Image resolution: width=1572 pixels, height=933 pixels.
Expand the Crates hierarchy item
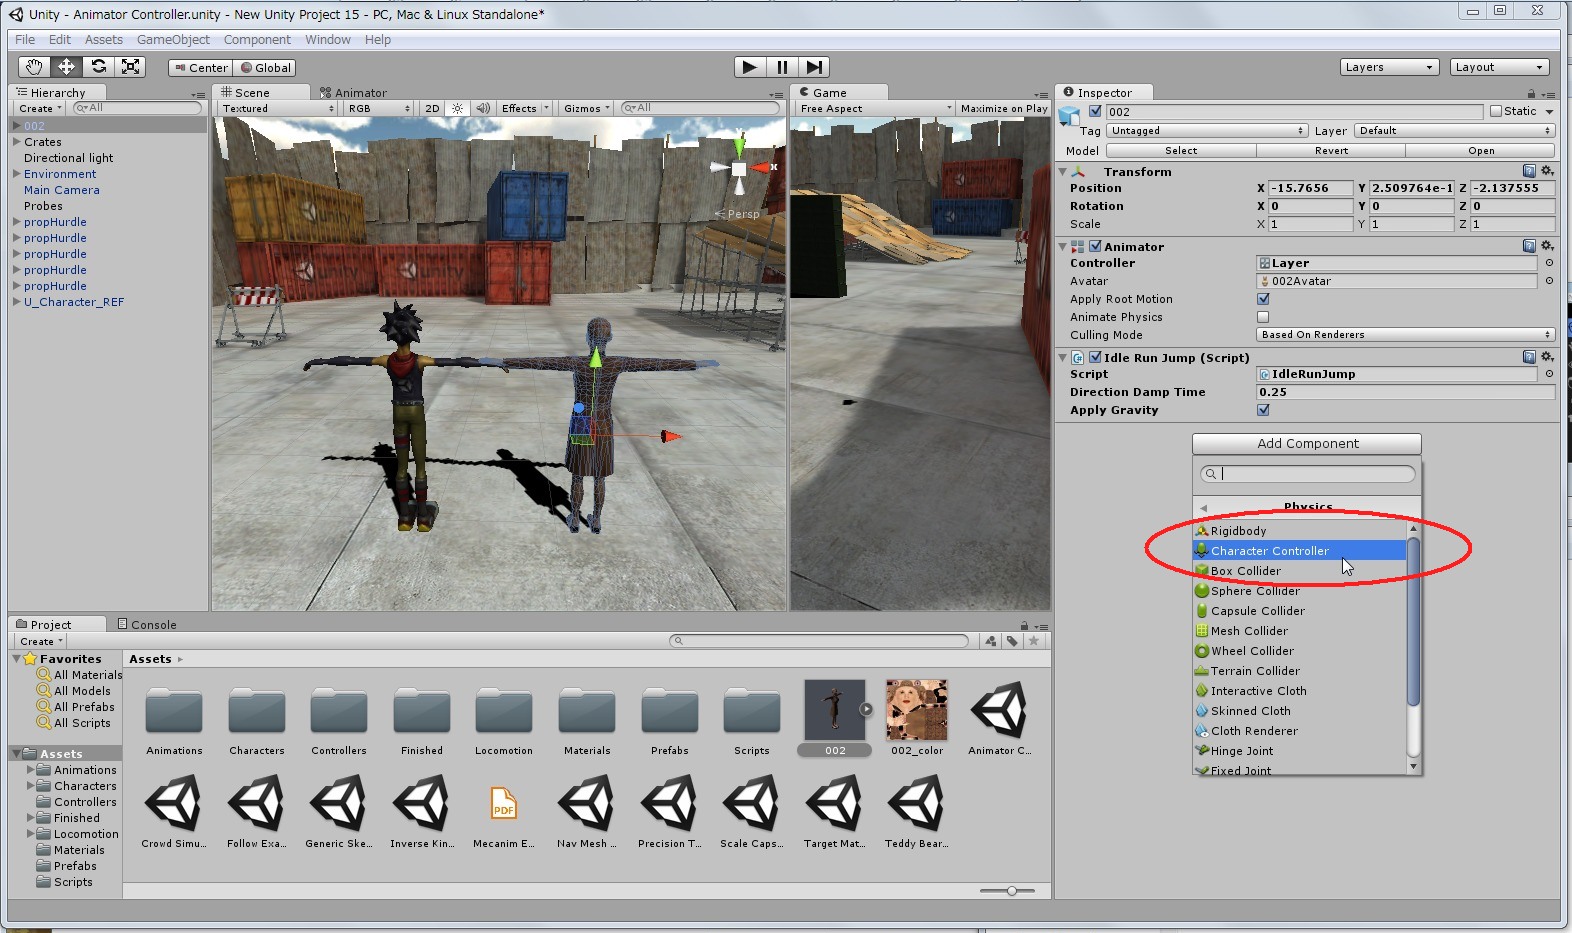click(x=17, y=142)
